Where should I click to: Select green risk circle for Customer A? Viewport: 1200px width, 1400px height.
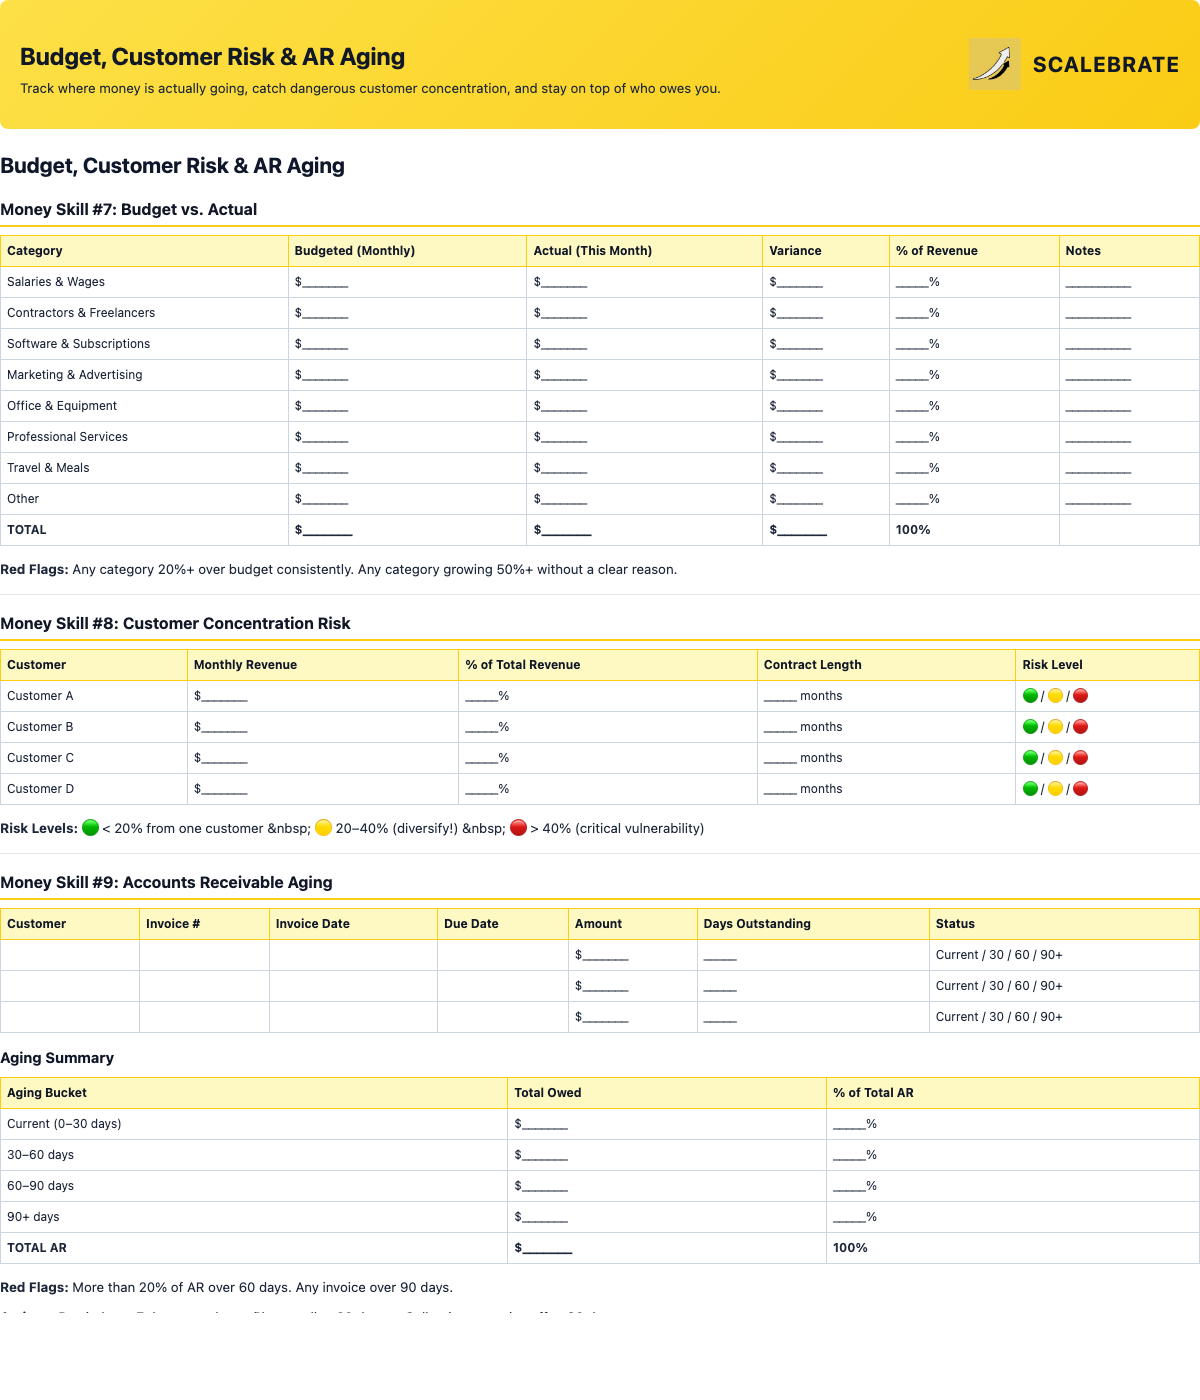click(1030, 696)
